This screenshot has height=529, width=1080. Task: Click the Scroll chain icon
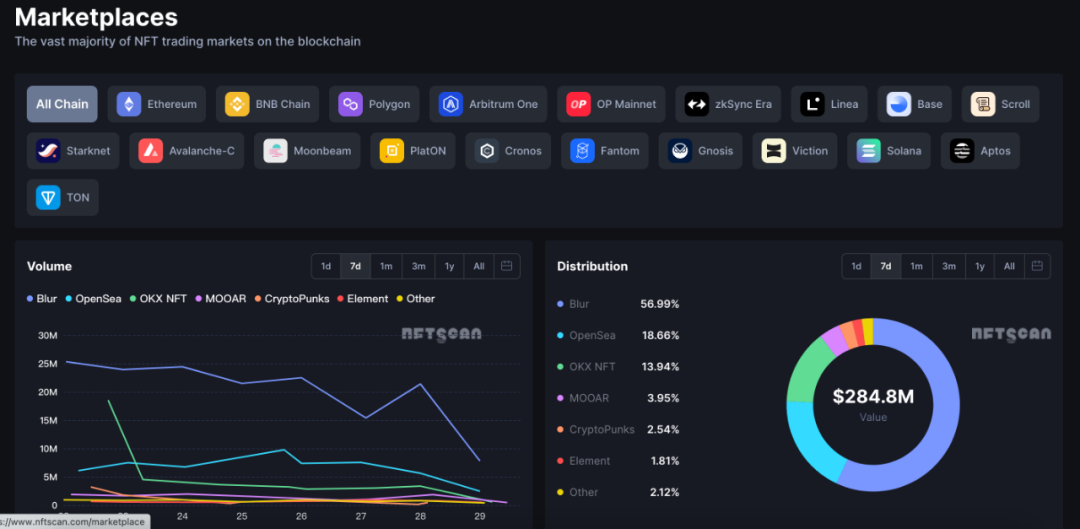pos(983,104)
